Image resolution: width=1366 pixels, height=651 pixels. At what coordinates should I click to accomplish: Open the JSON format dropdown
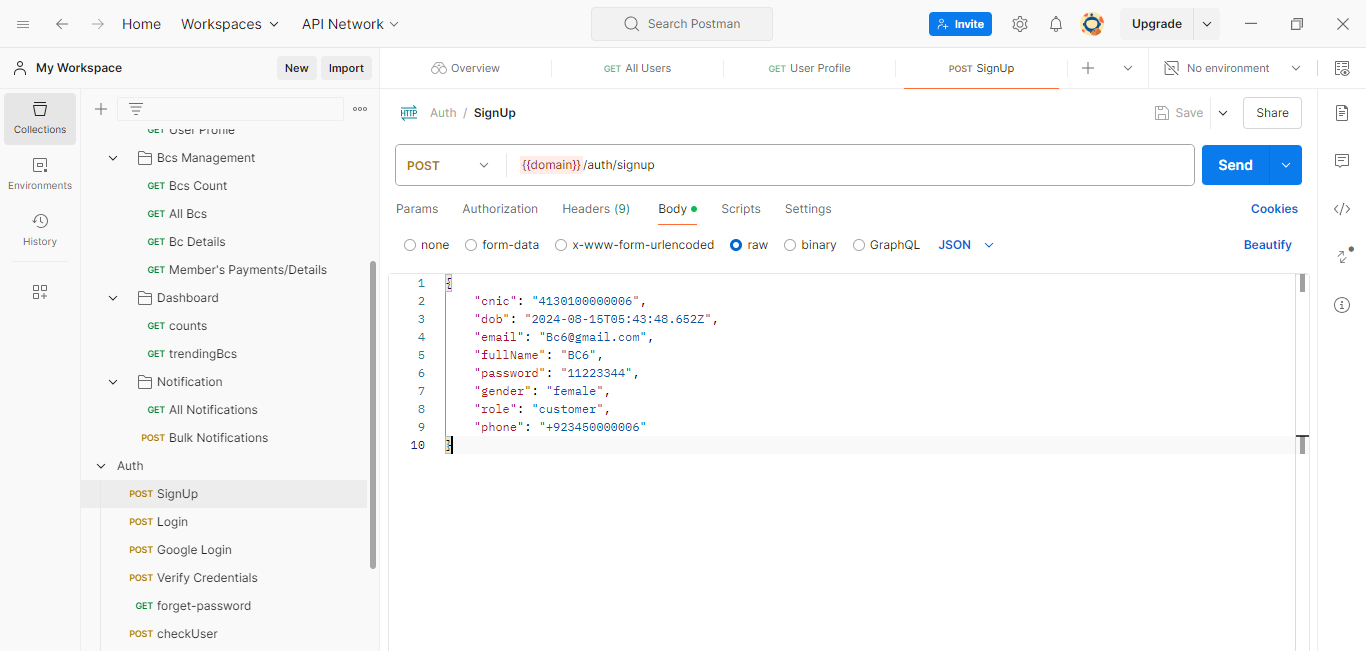click(966, 245)
